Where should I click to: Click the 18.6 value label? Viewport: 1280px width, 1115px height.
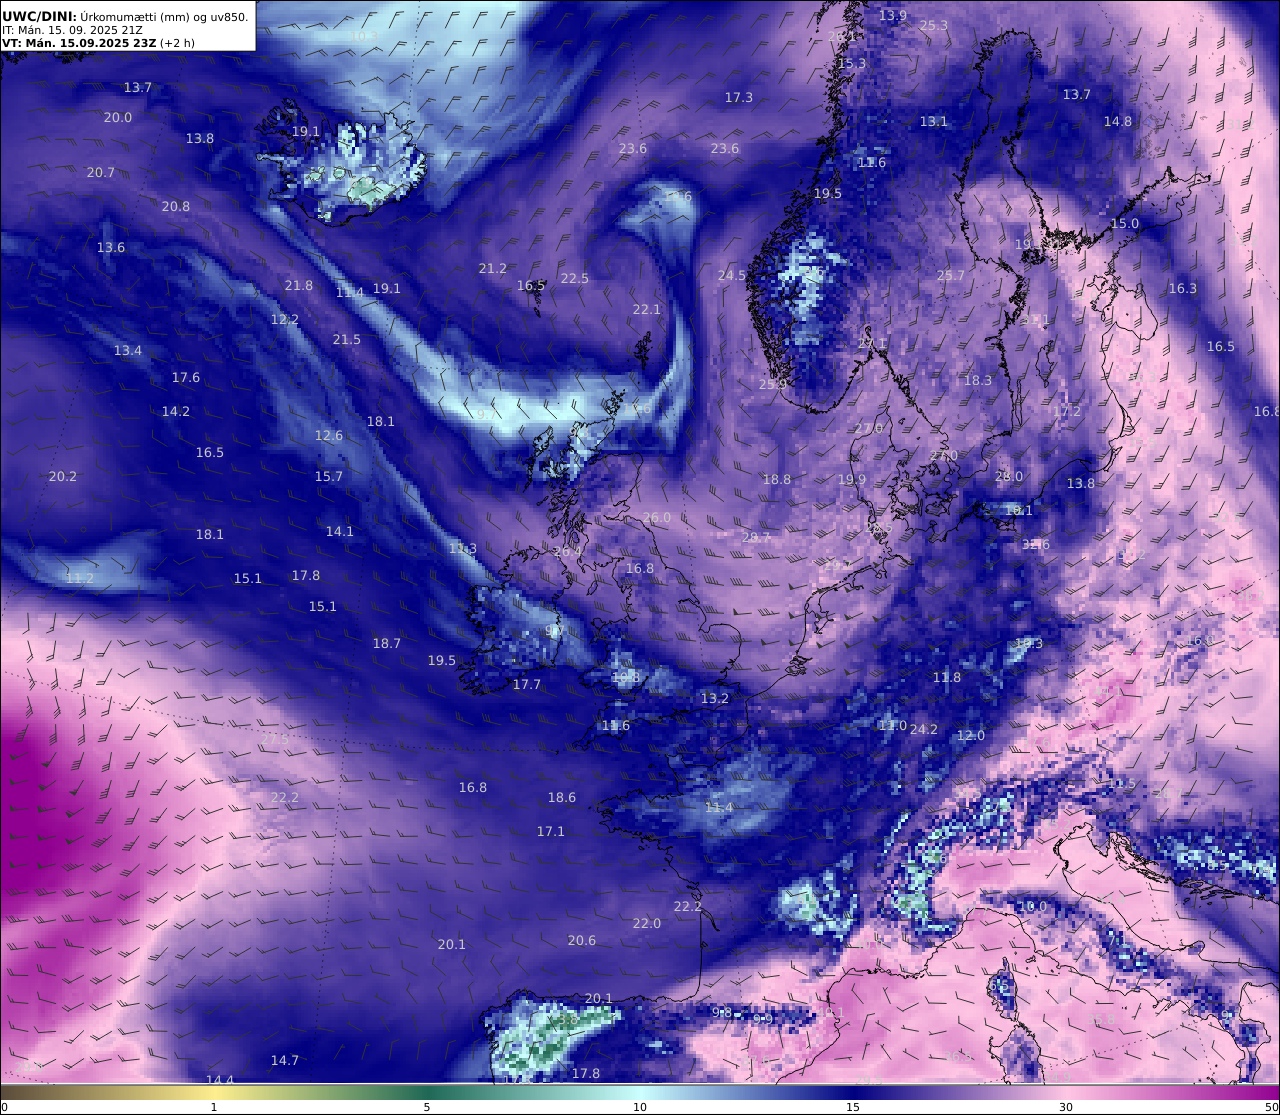point(562,798)
